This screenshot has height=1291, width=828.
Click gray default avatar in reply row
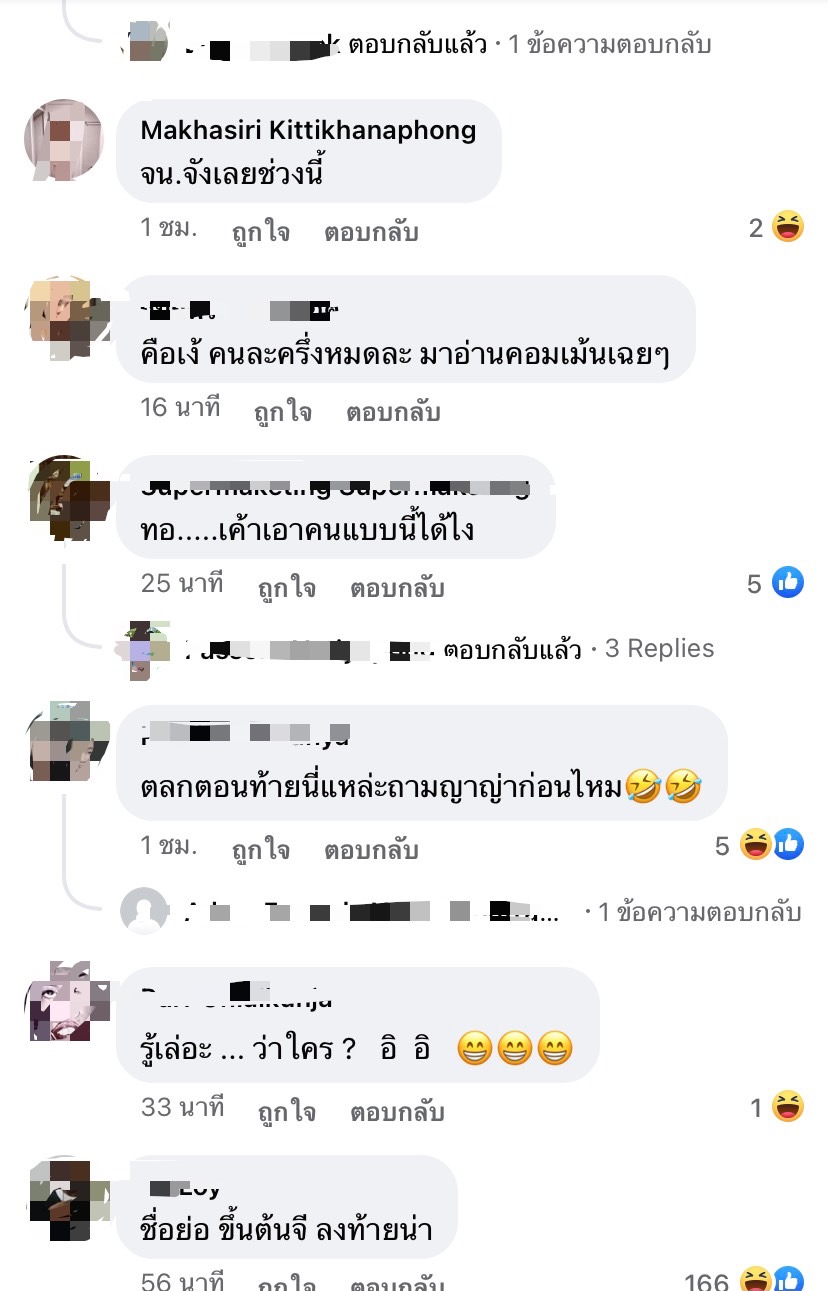pos(144,911)
